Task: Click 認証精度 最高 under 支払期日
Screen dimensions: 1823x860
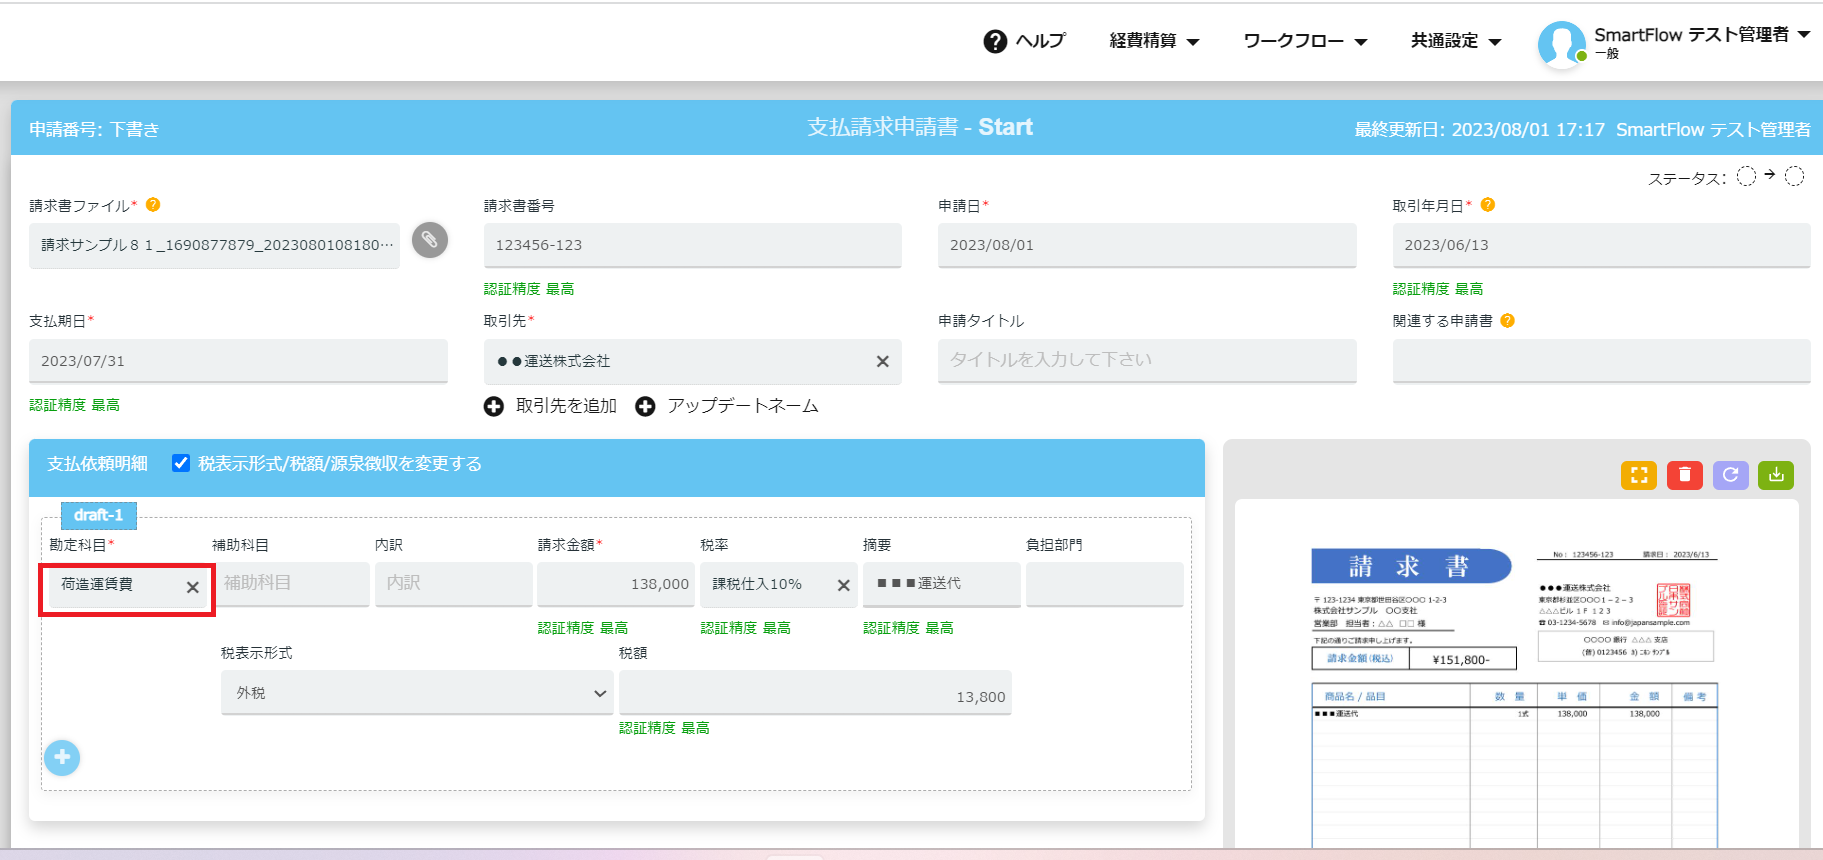Action: [x=74, y=405]
